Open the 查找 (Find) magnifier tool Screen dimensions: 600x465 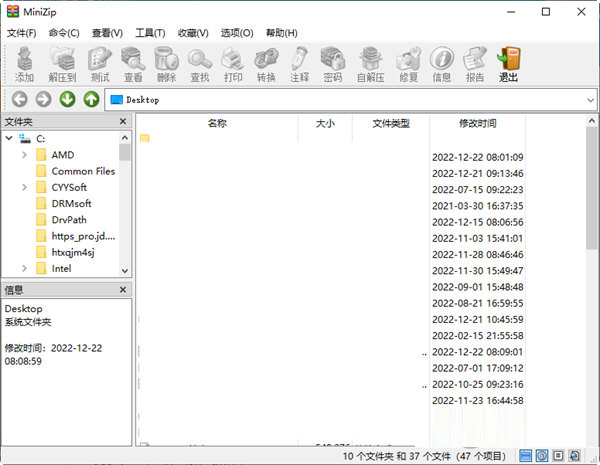coord(200,64)
